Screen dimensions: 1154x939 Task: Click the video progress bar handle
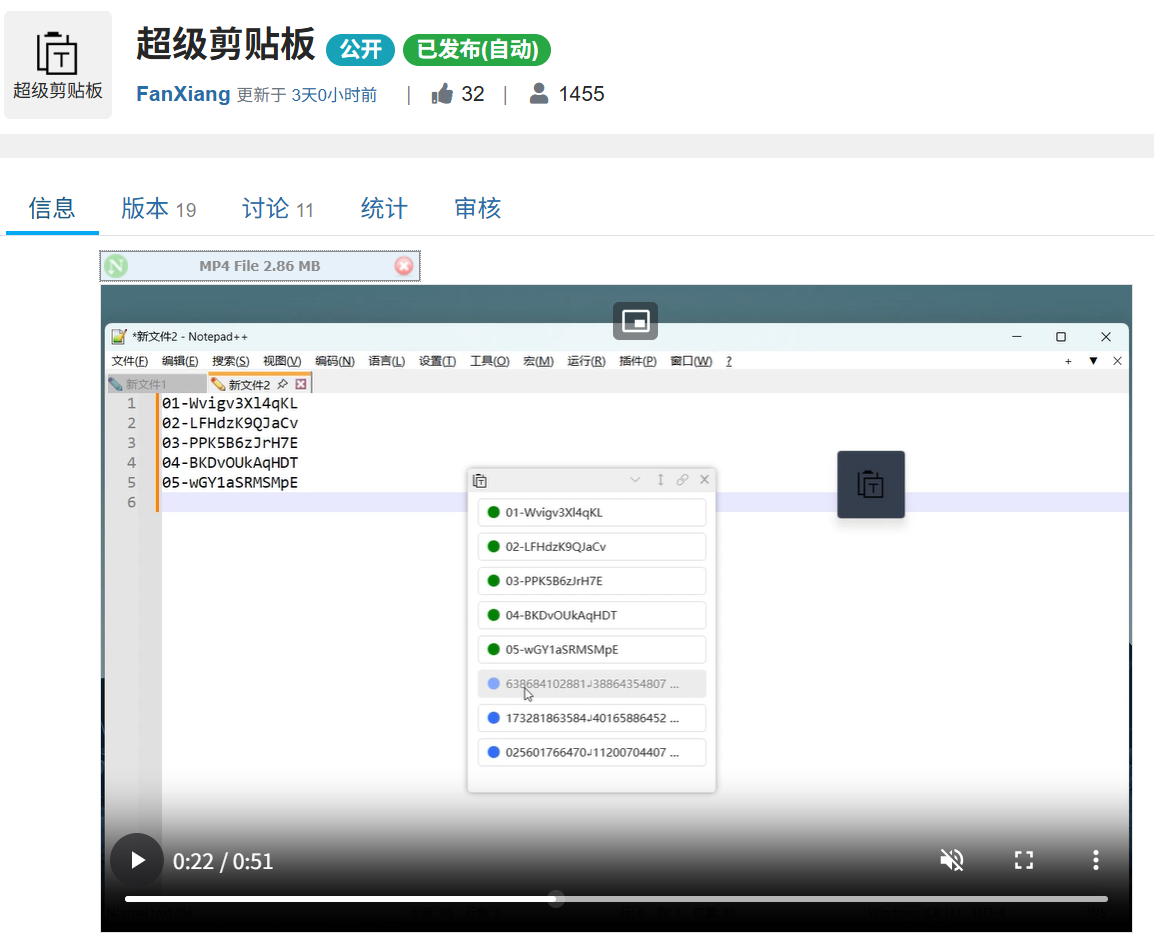click(556, 899)
